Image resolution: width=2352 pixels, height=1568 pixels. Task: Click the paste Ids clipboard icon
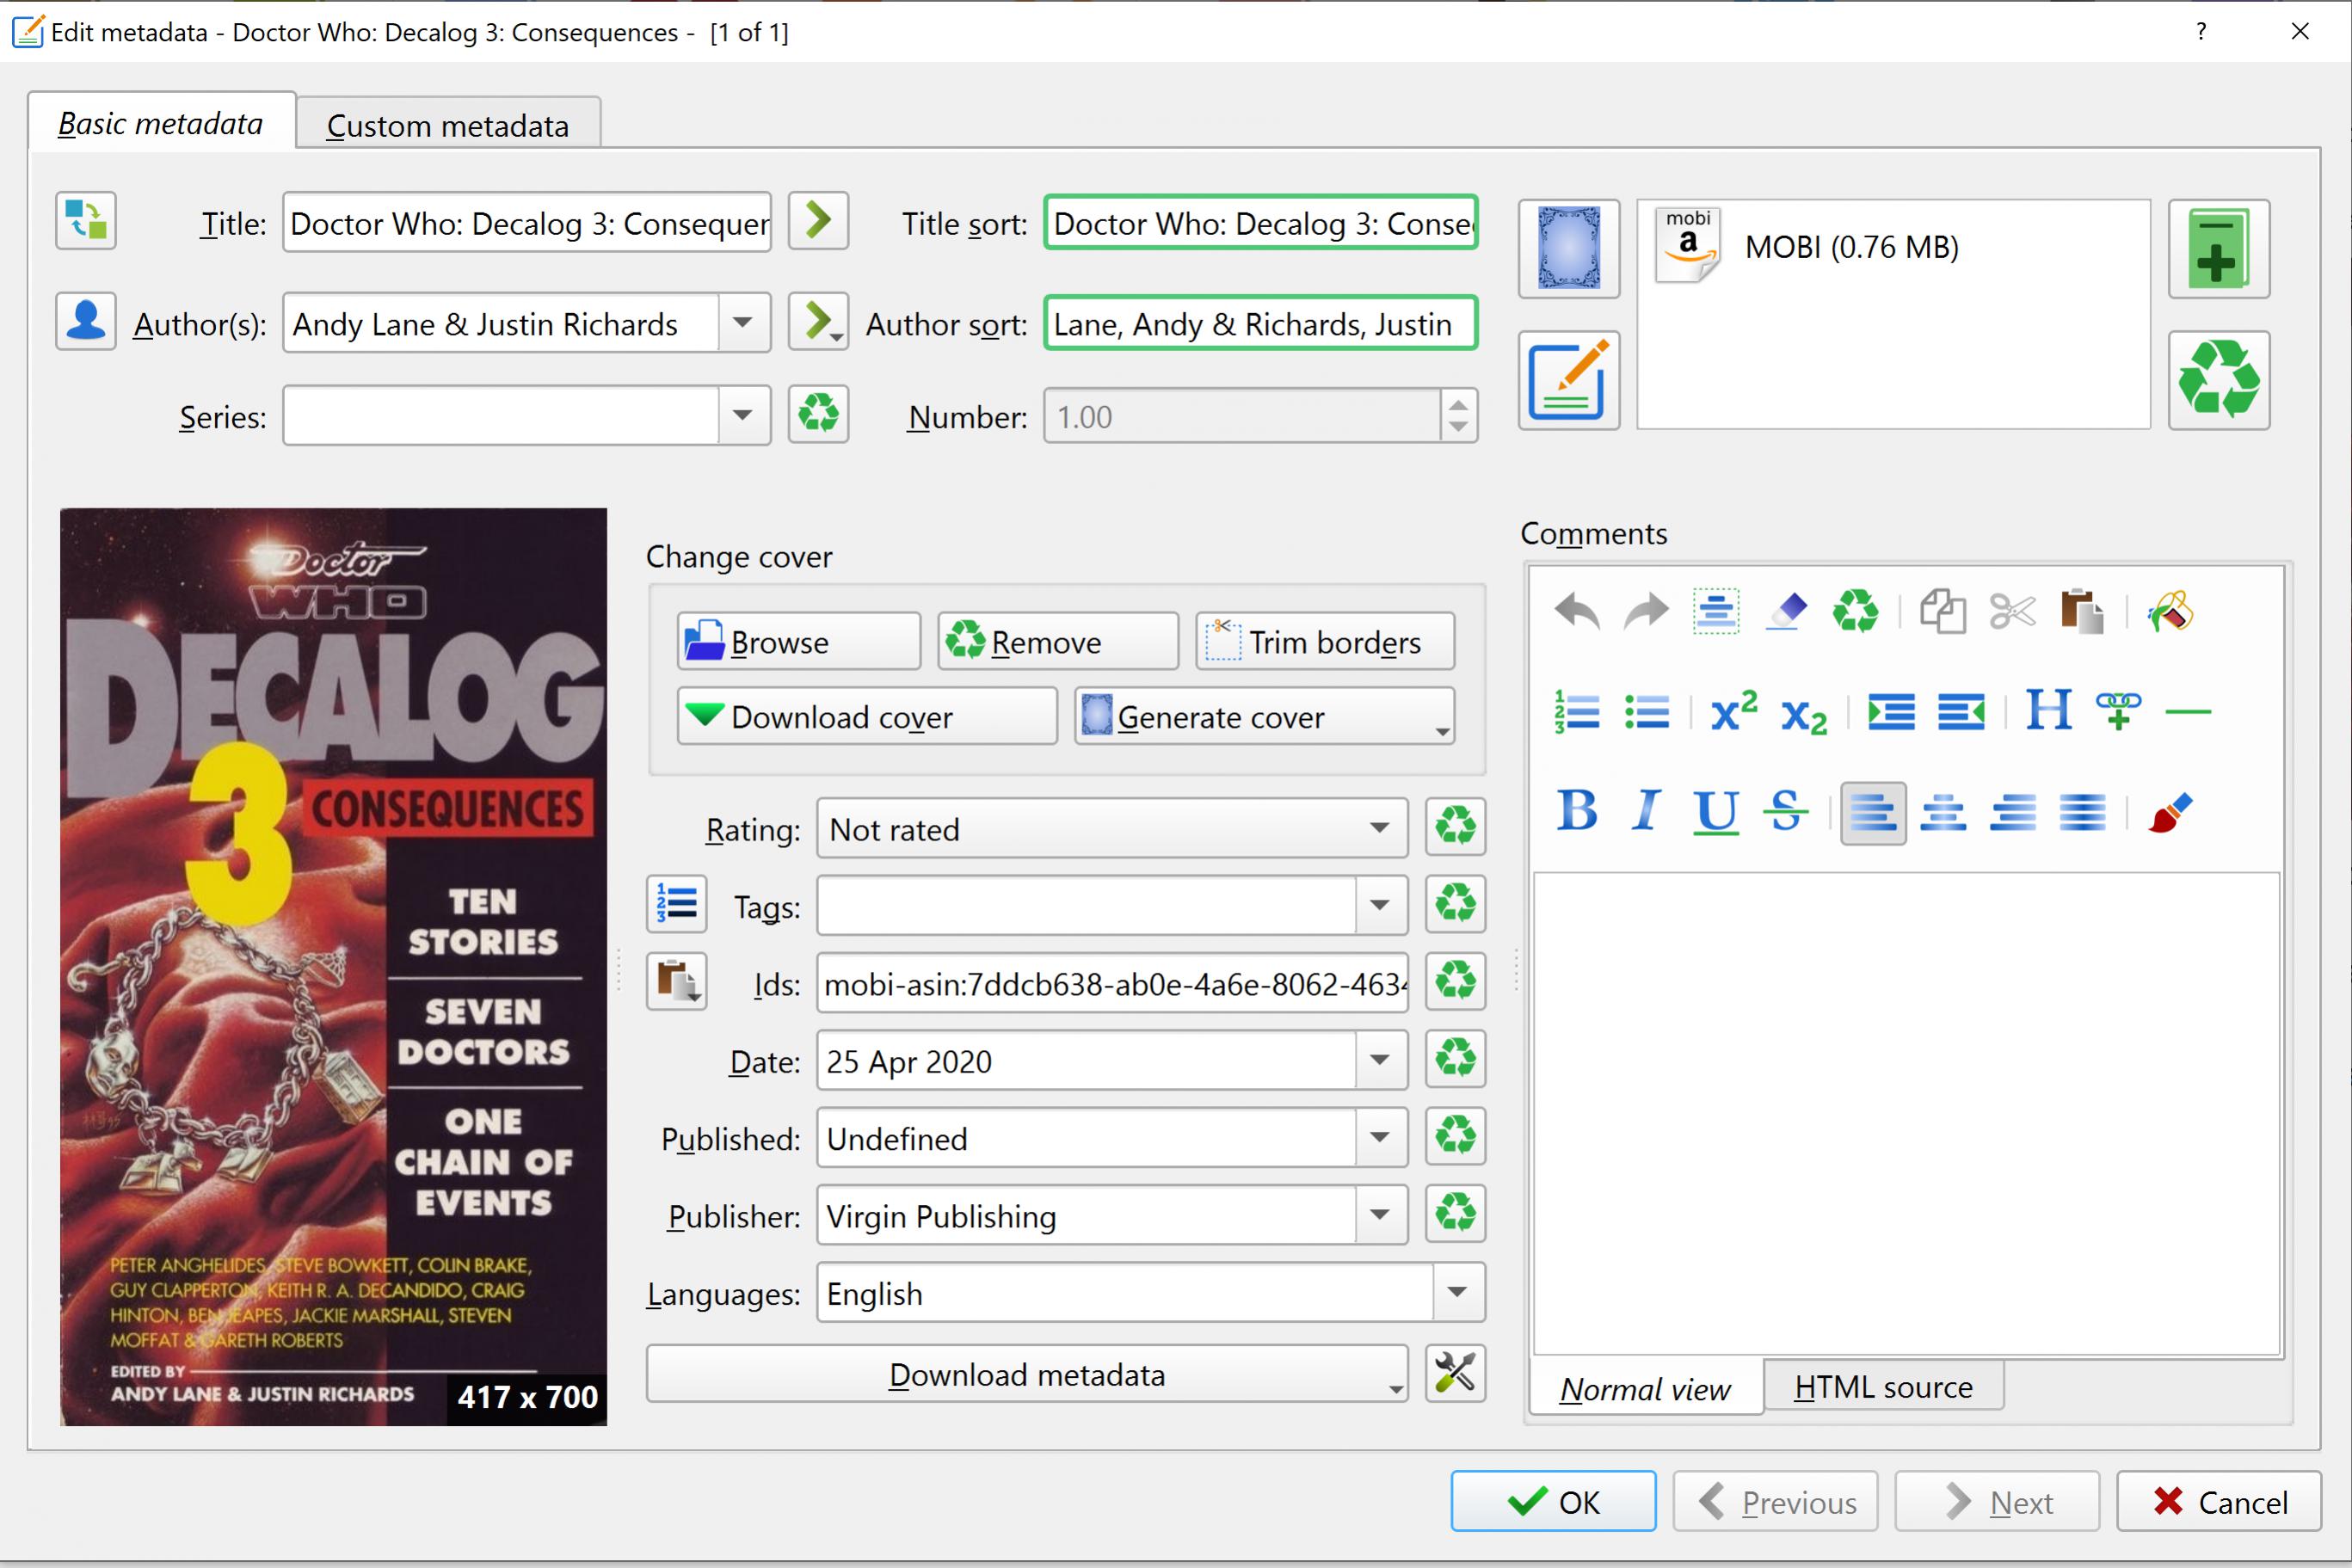677,982
